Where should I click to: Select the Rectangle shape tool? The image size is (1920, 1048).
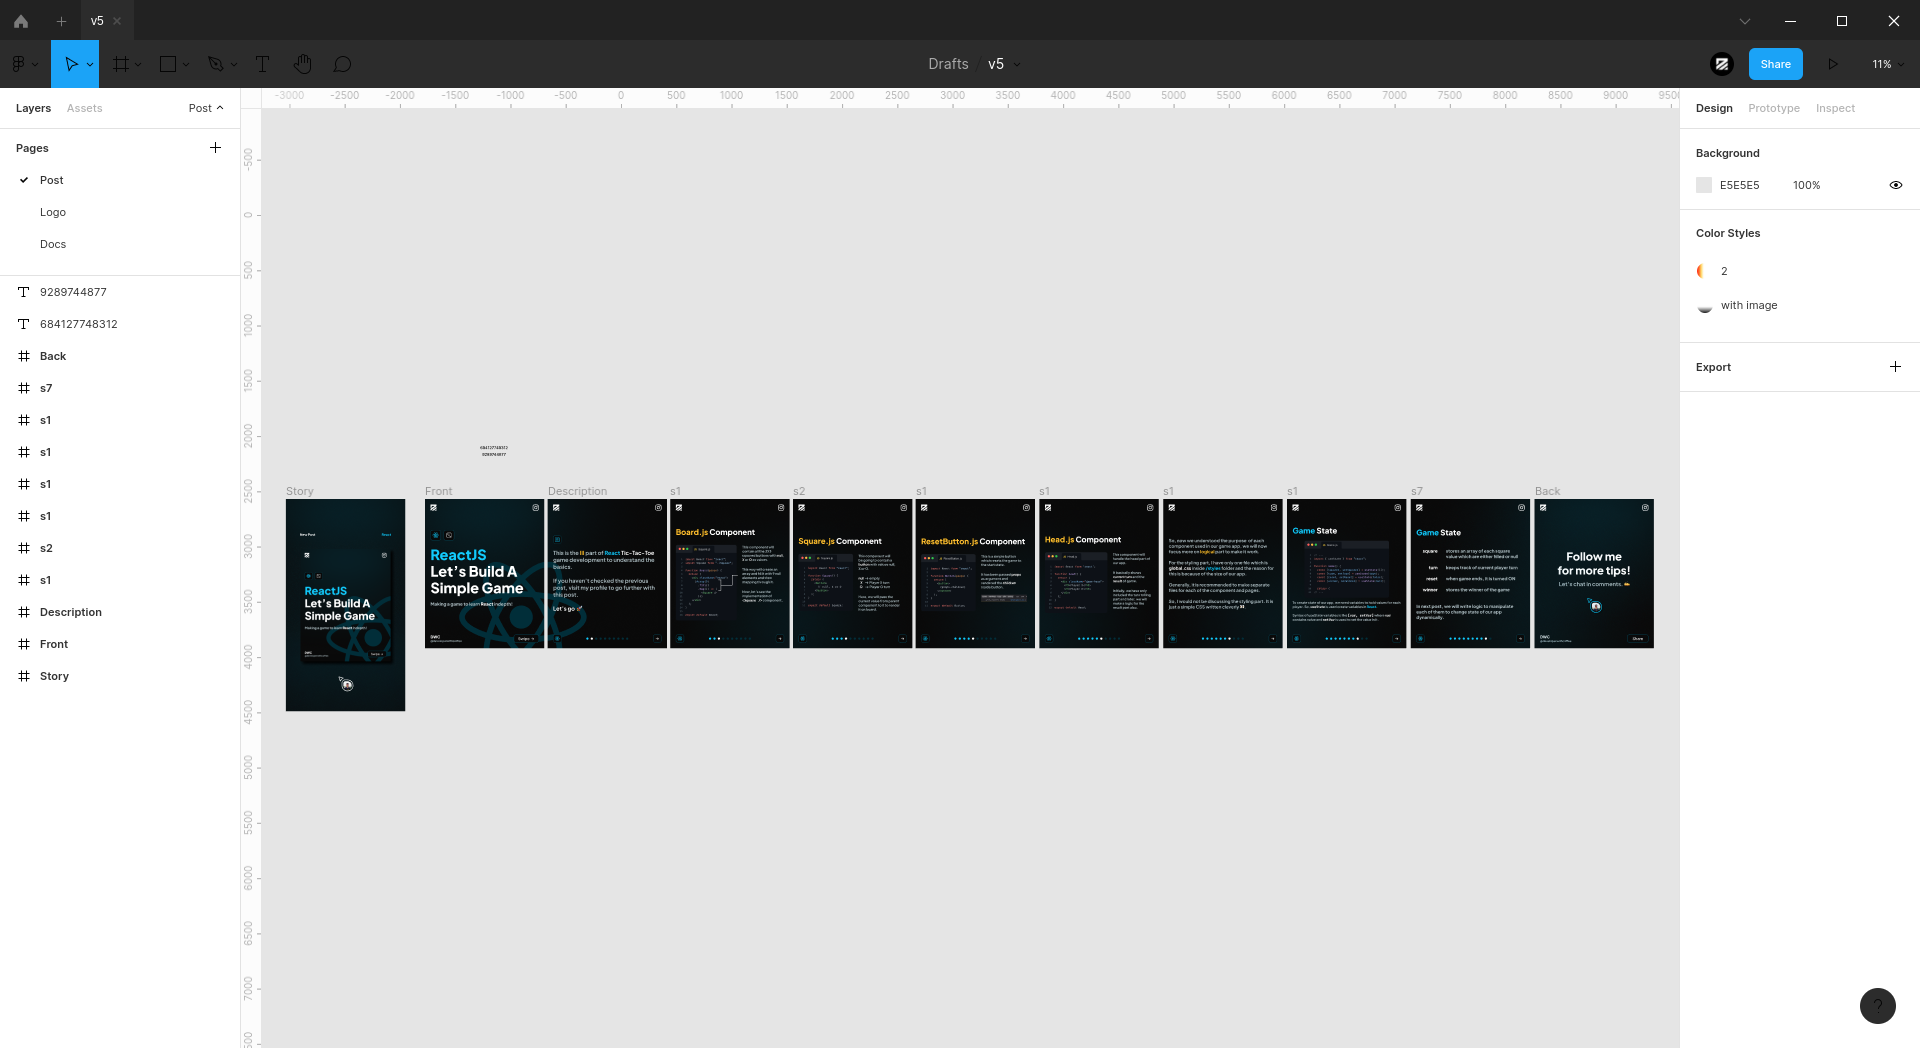(168, 64)
